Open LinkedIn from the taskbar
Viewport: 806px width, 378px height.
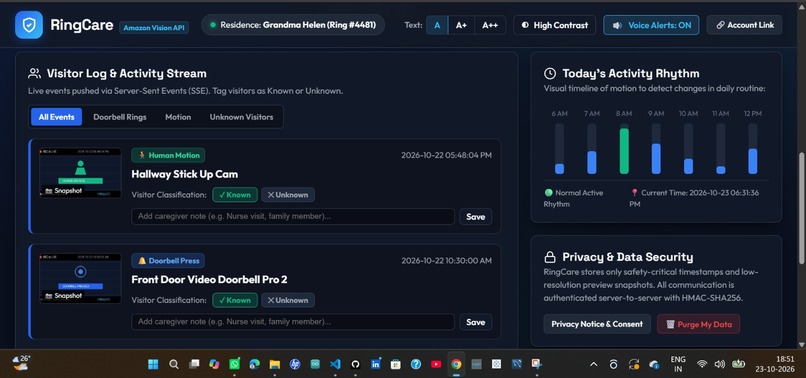pos(375,364)
